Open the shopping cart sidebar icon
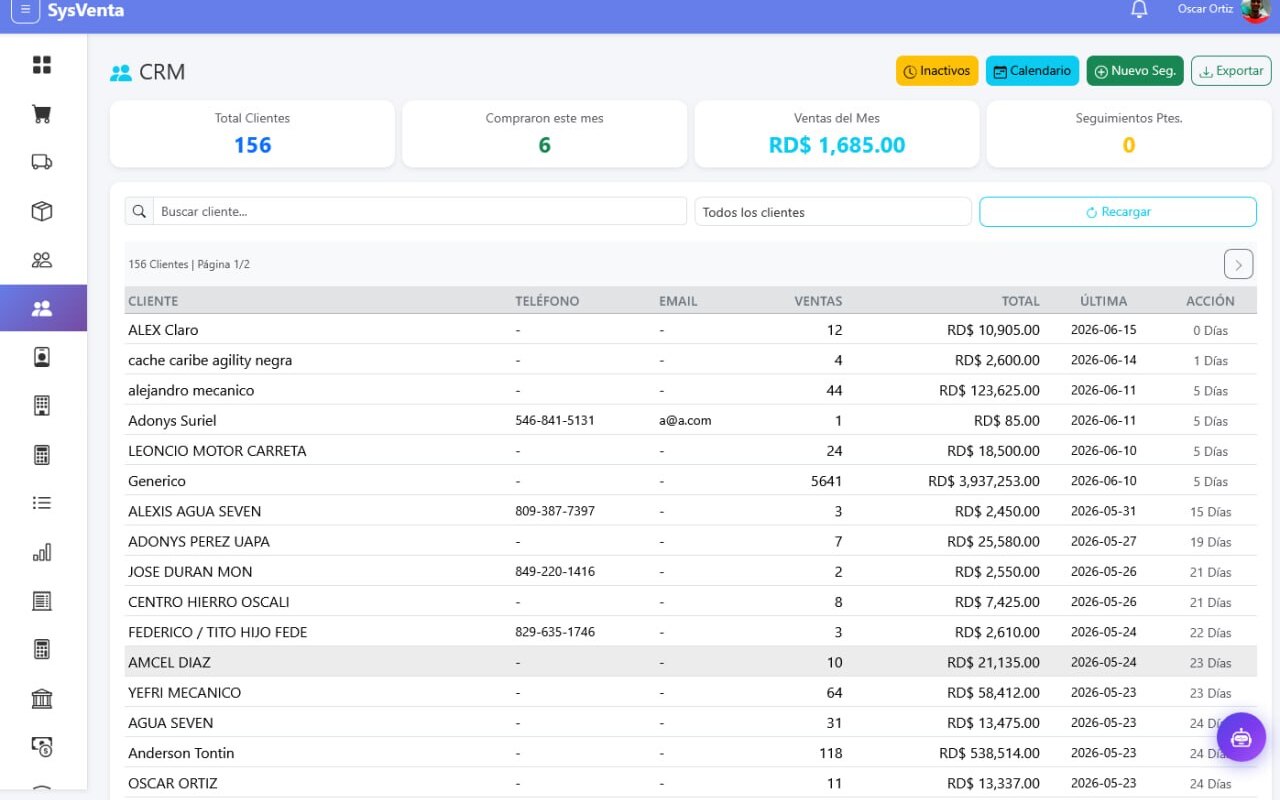Viewport: 1280px width, 800px height. click(42, 114)
